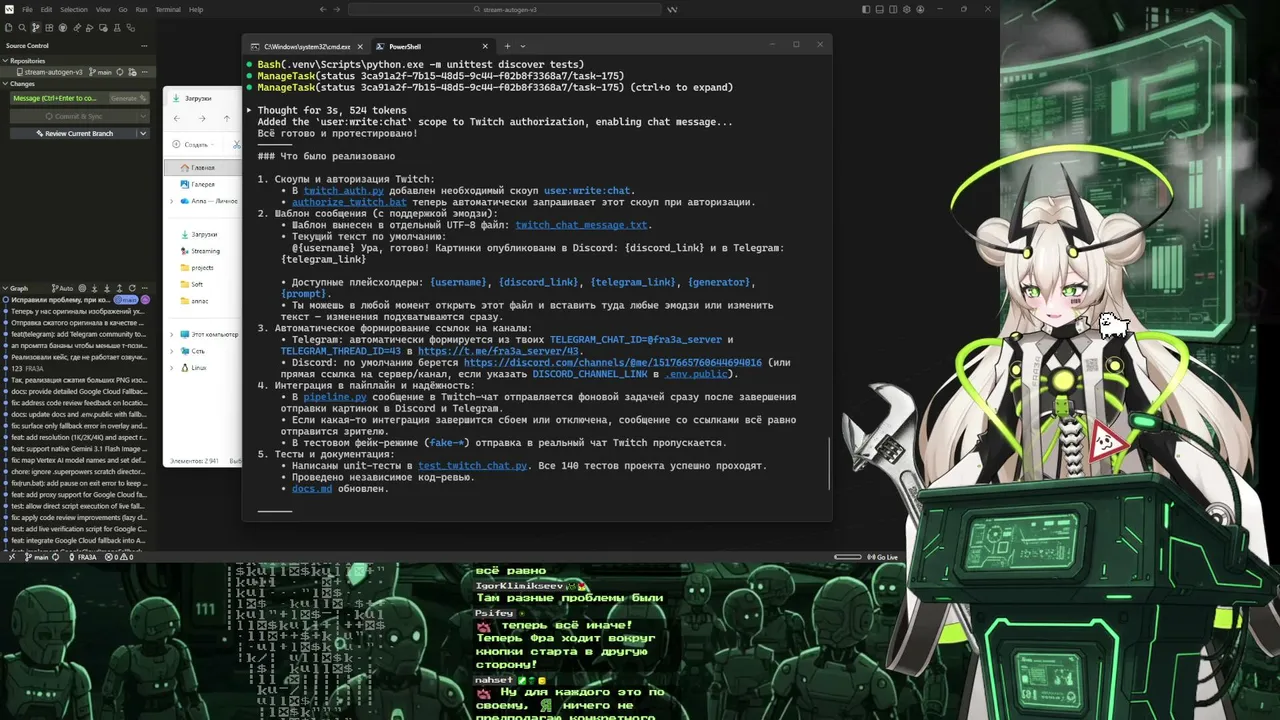
Task: Click the Graph target circle icon
Action: [x=83, y=288]
